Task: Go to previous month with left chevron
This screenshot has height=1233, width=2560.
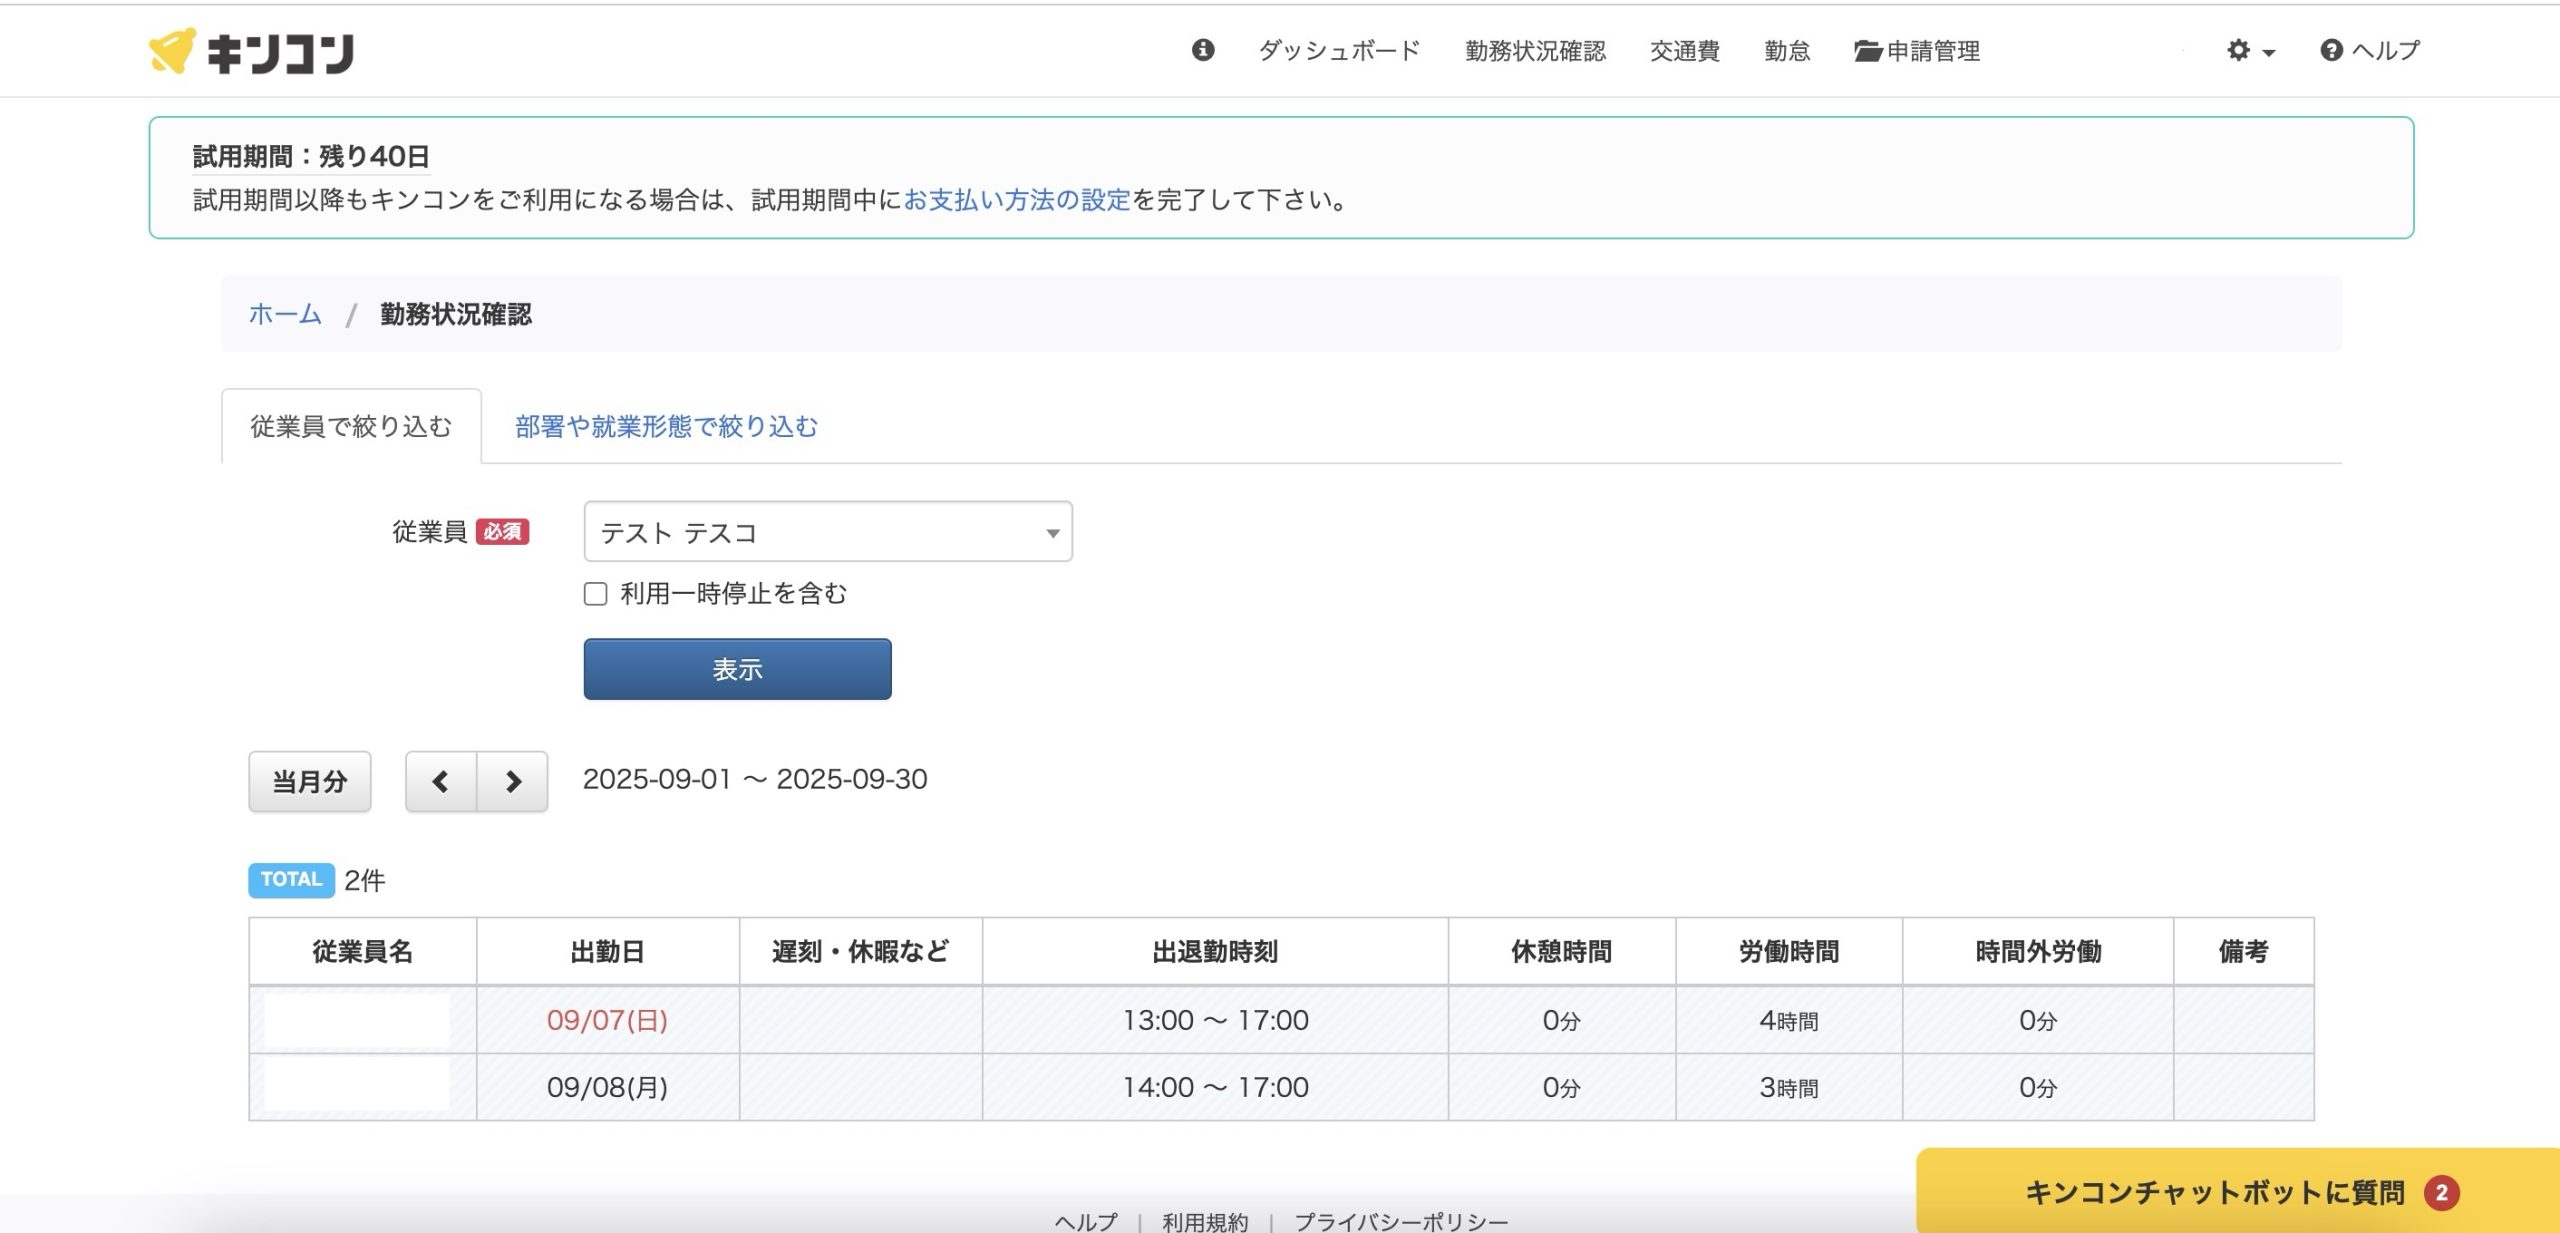Action: point(440,781)
